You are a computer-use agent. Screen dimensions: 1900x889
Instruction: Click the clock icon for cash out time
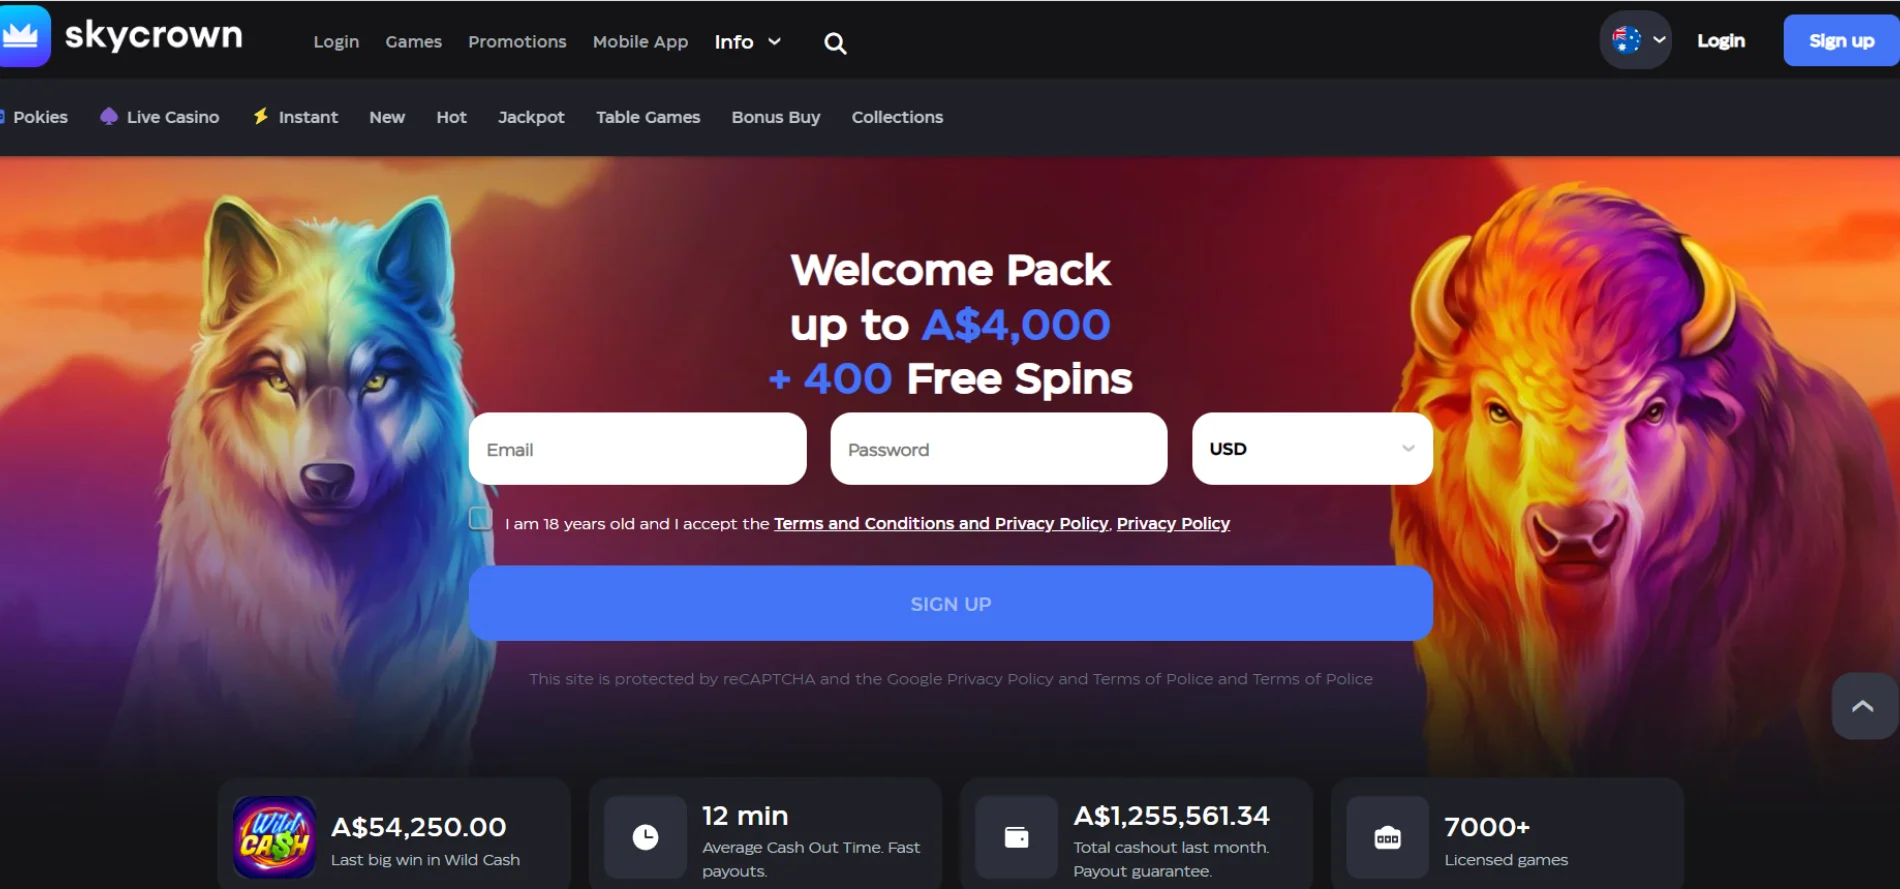(646, 837)
